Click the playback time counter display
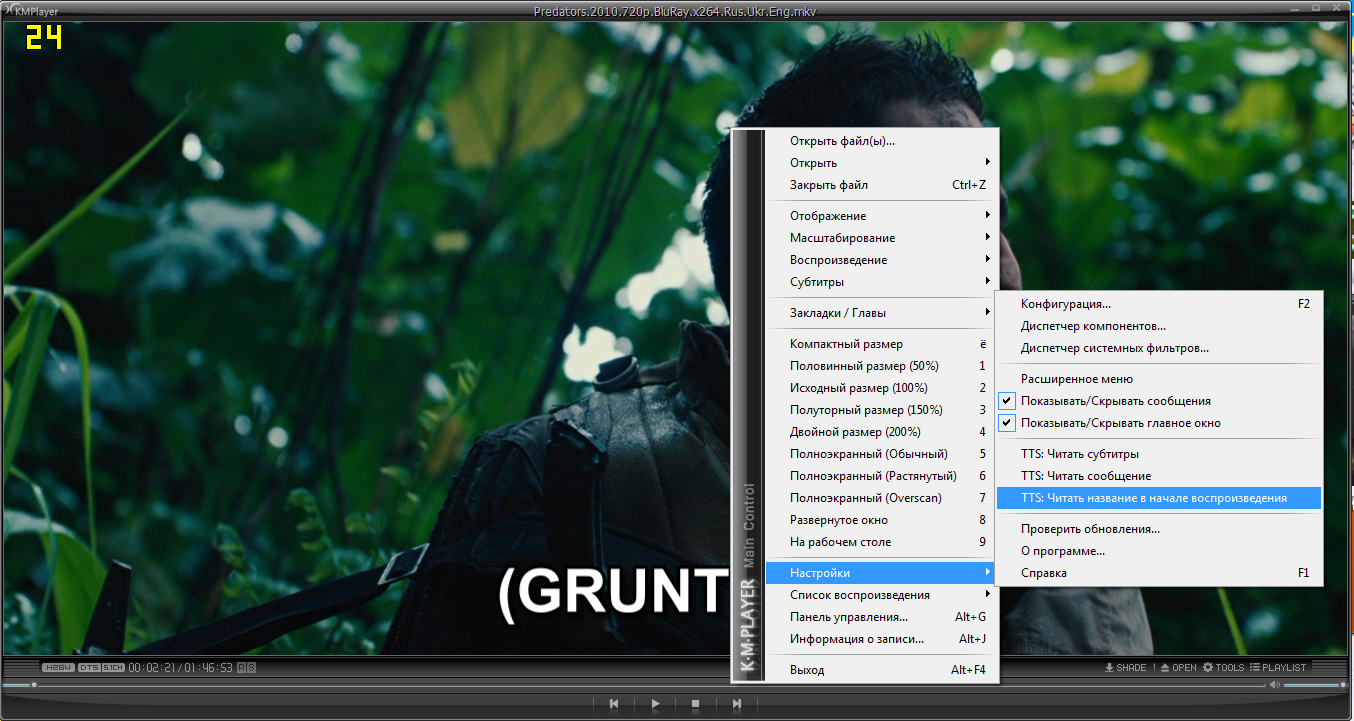The image size is (1354, 721). point(181,667)
